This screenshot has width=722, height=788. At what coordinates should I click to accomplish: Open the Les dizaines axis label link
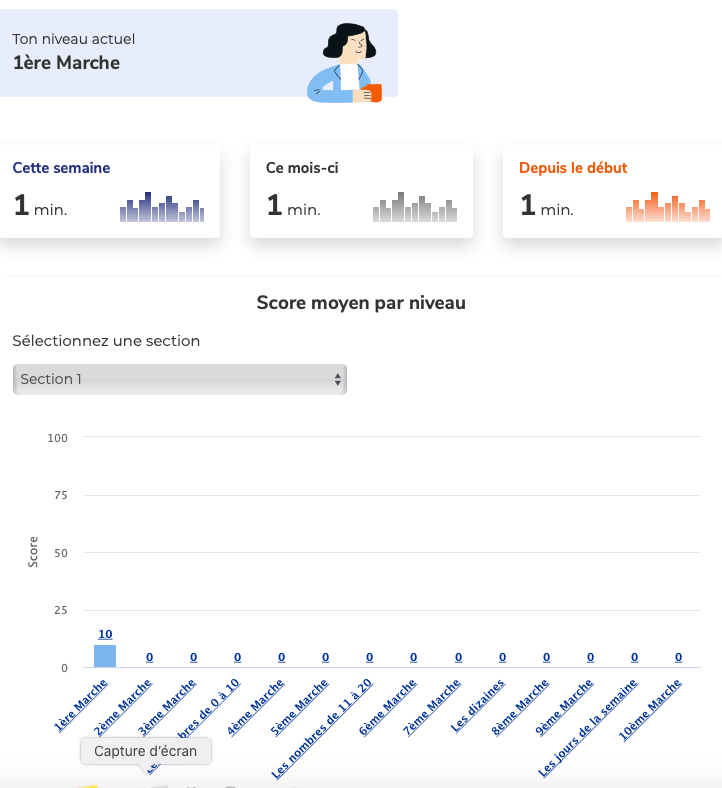pos(478,706)
